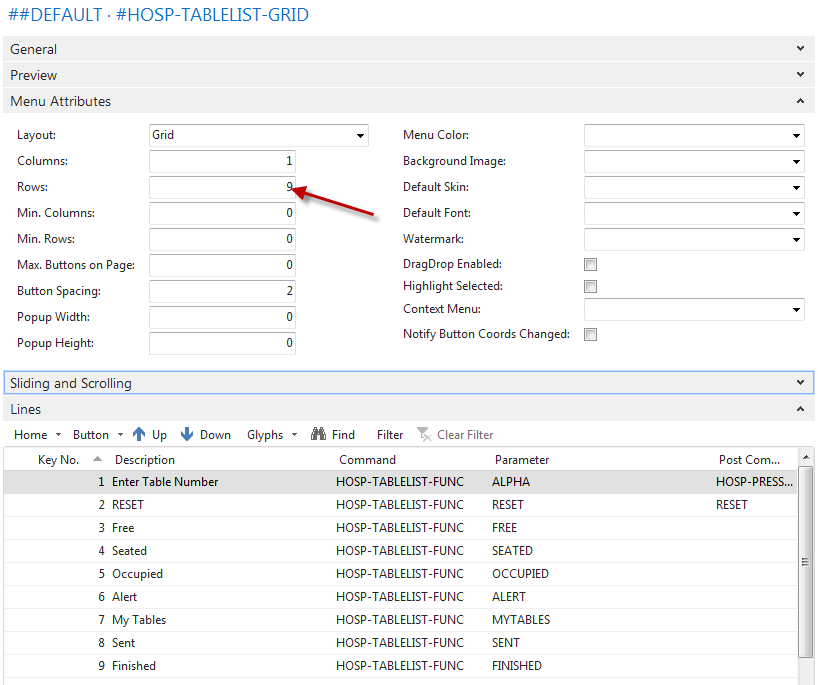The image size is (818, 685).
Task: Click the Clear Filter funnel icon
Action: pos(424,435)
